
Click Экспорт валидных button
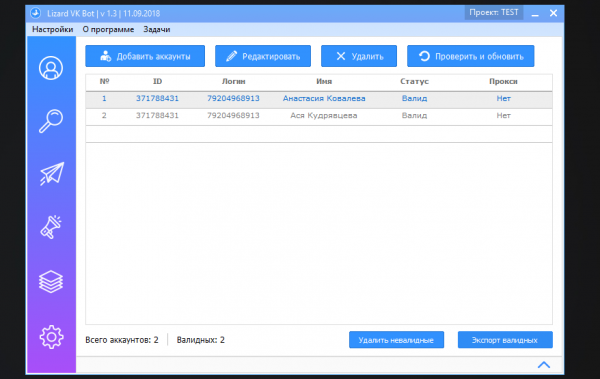coord(505,340)
